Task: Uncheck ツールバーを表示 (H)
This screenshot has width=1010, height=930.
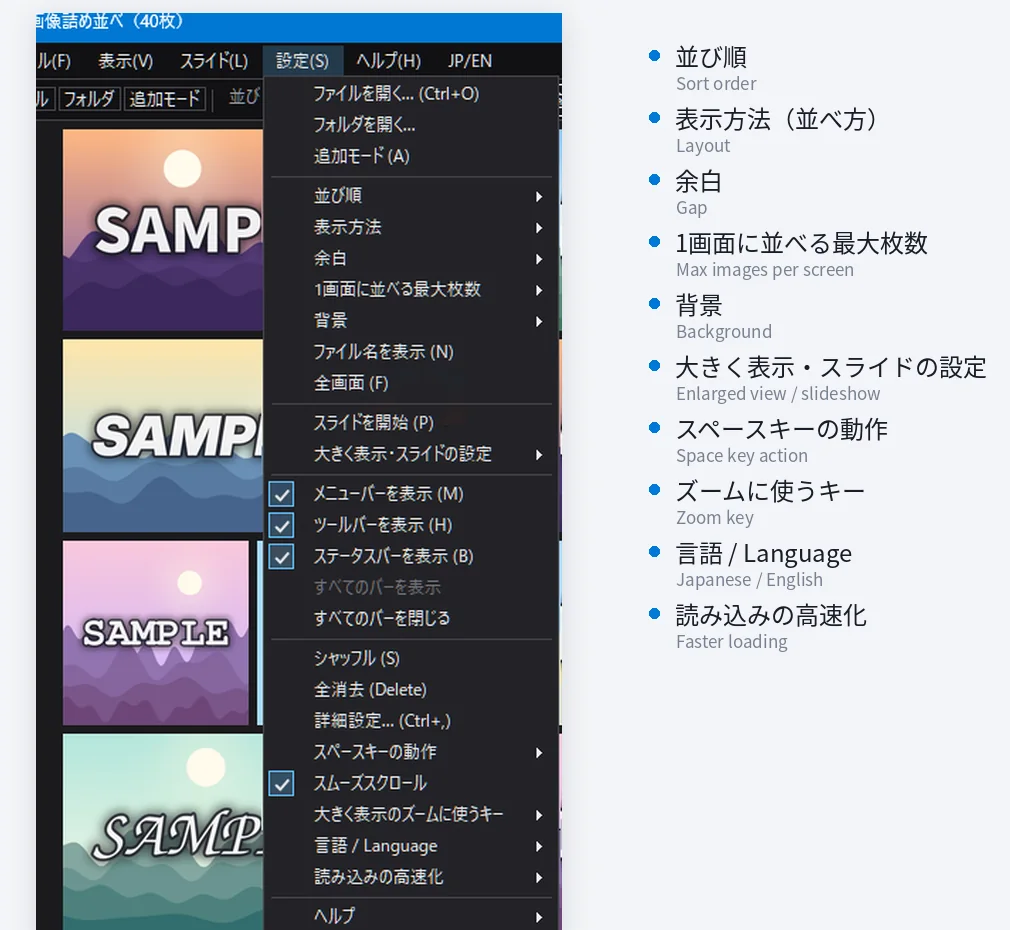Action: pos(411,526)
